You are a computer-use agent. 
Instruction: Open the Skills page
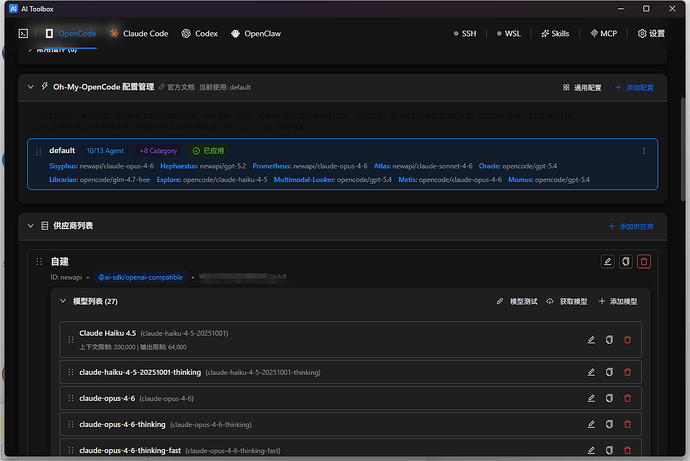coord(555,33)
